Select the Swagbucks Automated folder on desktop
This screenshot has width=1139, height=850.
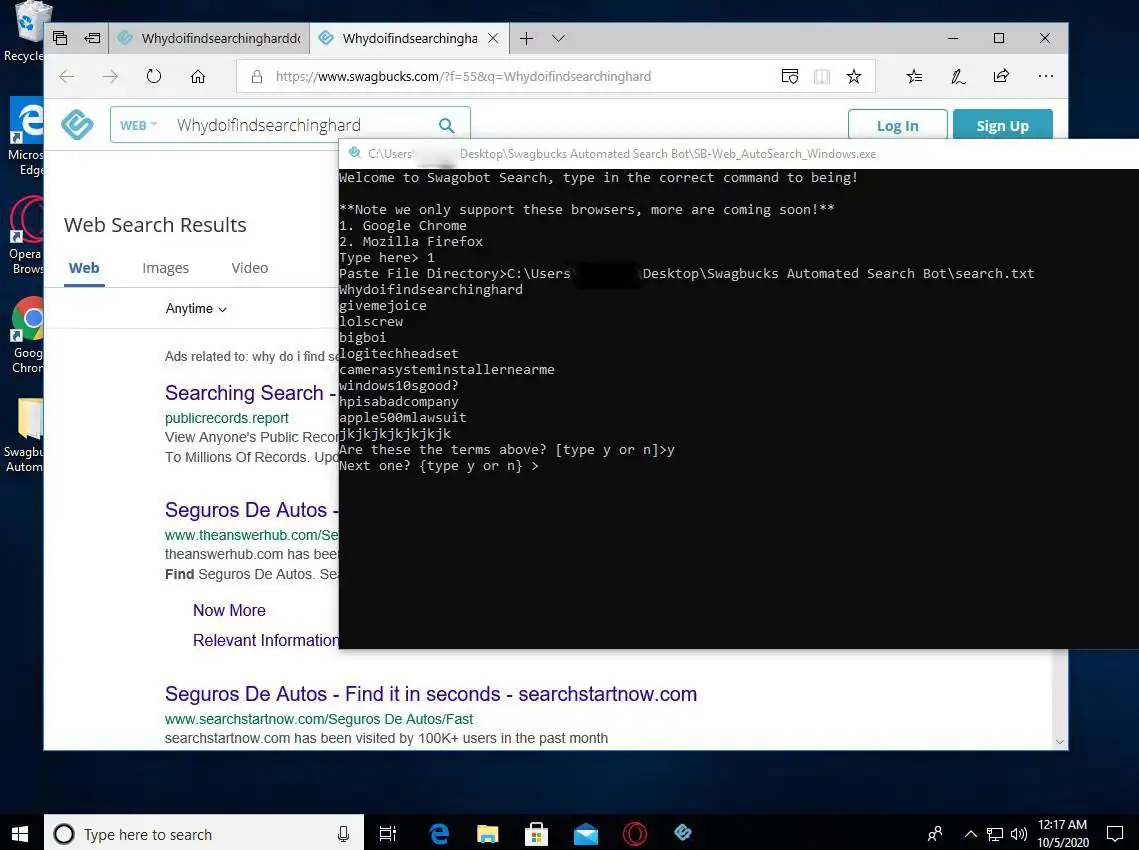(25, 434)
